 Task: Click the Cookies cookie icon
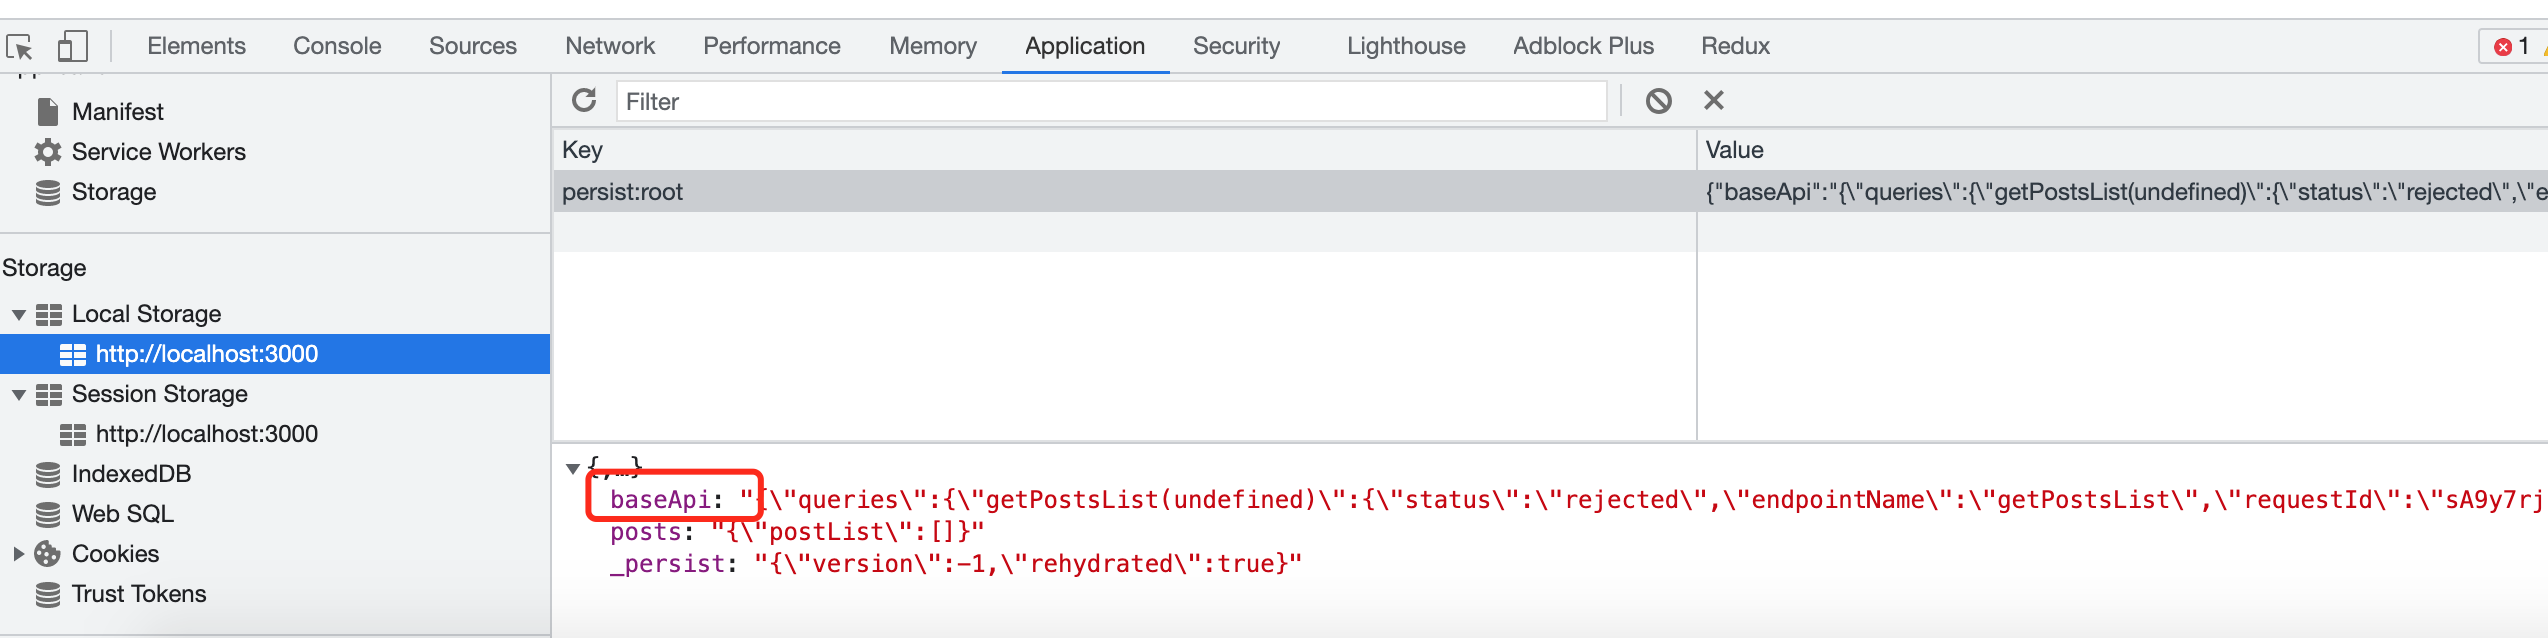[x=47, y=554]
